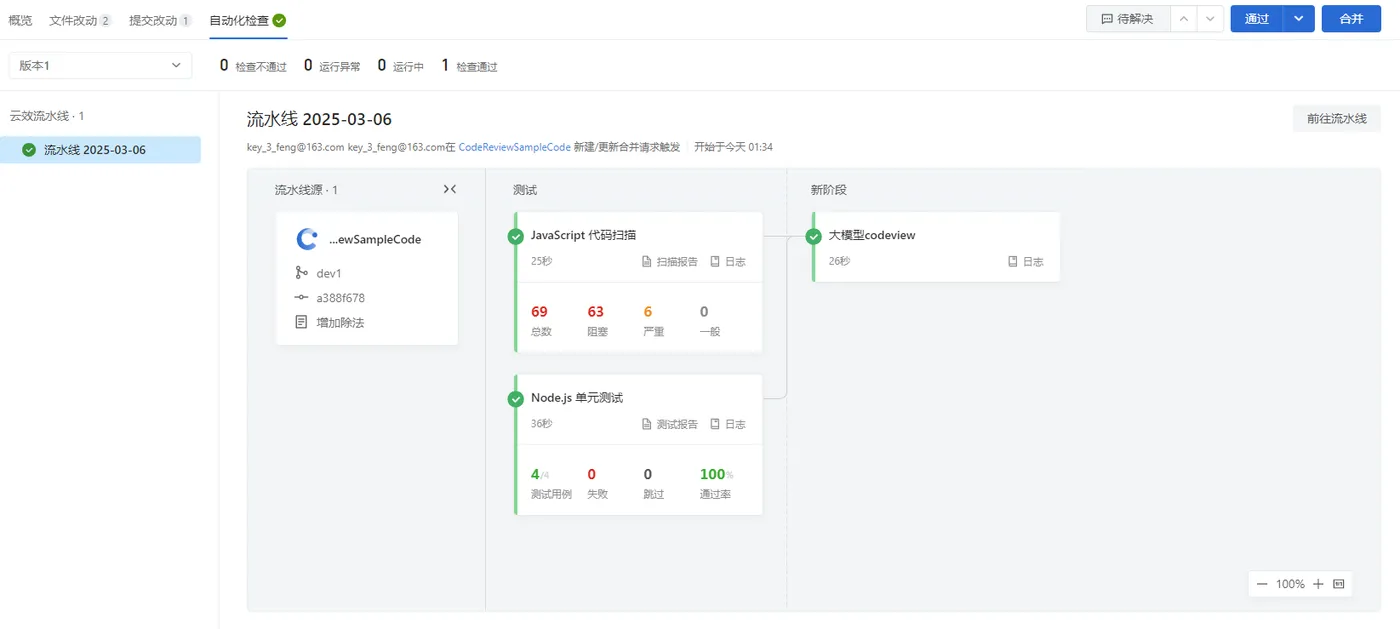Click the commit icon next to a388f678
The height and width of the screenshot is (629, 1400).
click(301, 297)
